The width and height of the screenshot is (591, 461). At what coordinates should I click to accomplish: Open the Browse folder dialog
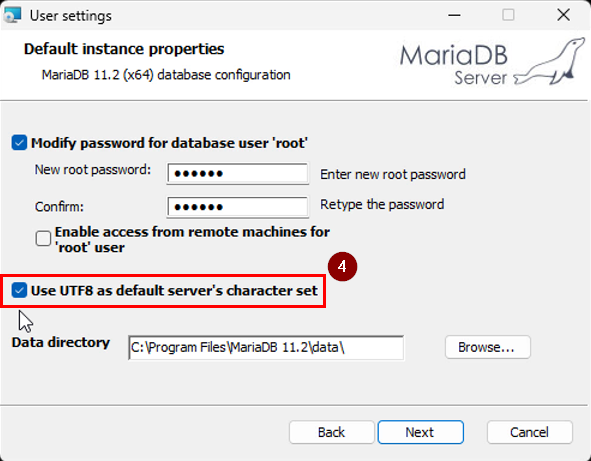(488, 347)
